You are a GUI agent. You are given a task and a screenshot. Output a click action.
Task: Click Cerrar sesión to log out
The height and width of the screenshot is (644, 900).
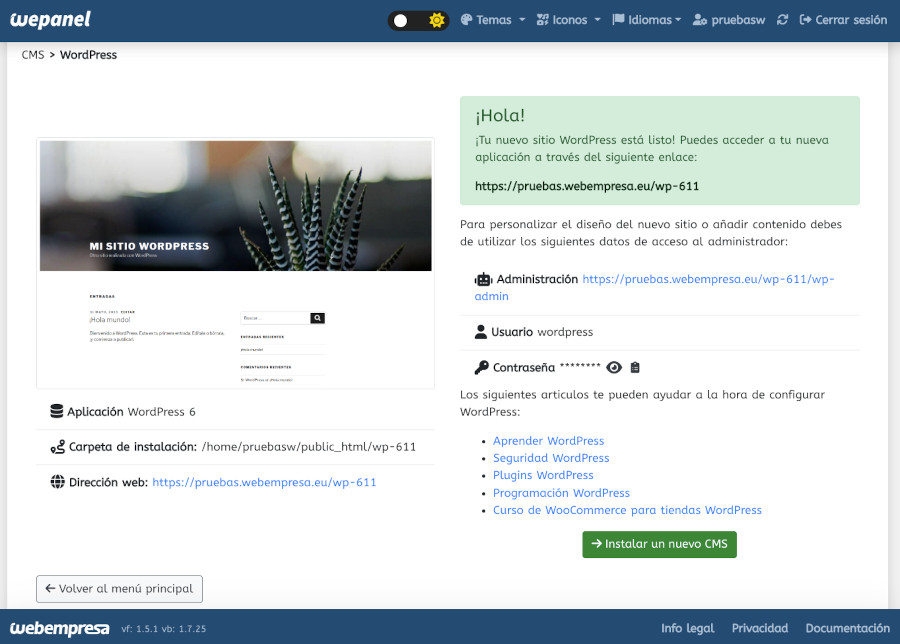point(843,20)
